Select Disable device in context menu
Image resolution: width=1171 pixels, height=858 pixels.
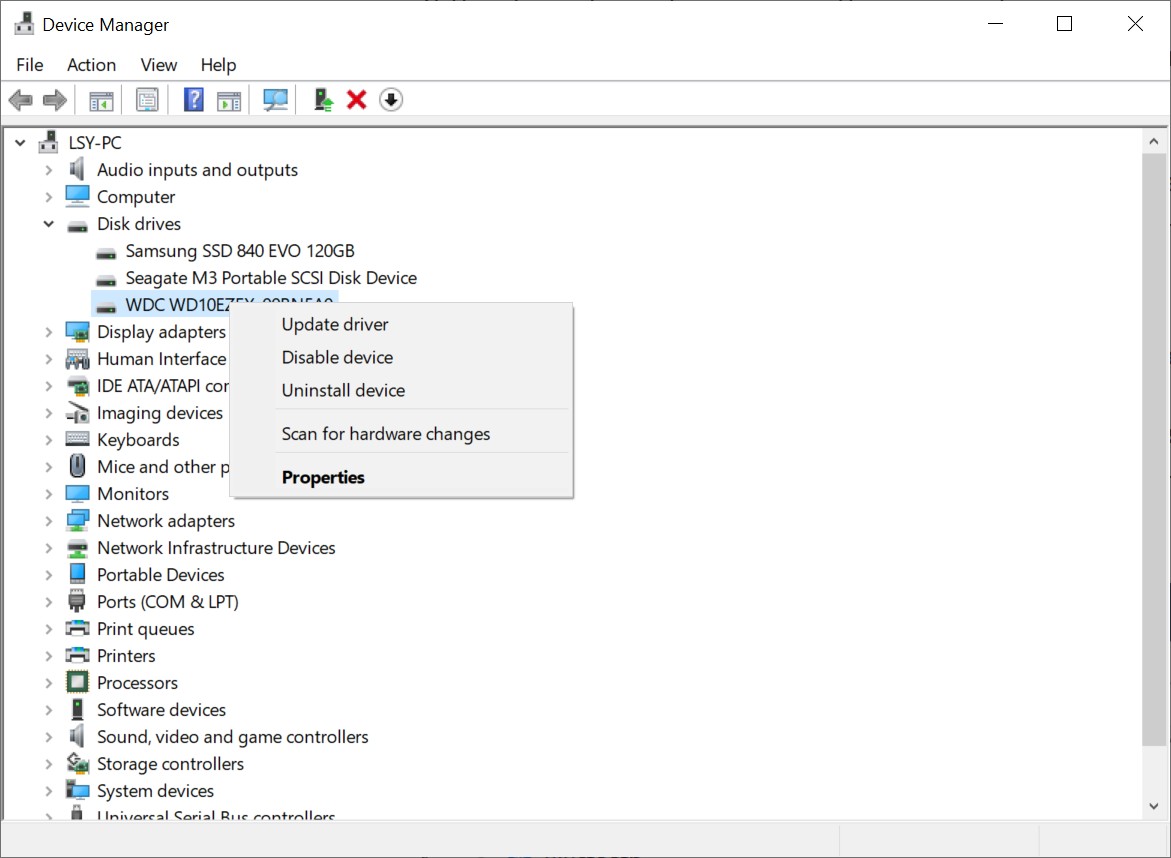pos(337,357)
